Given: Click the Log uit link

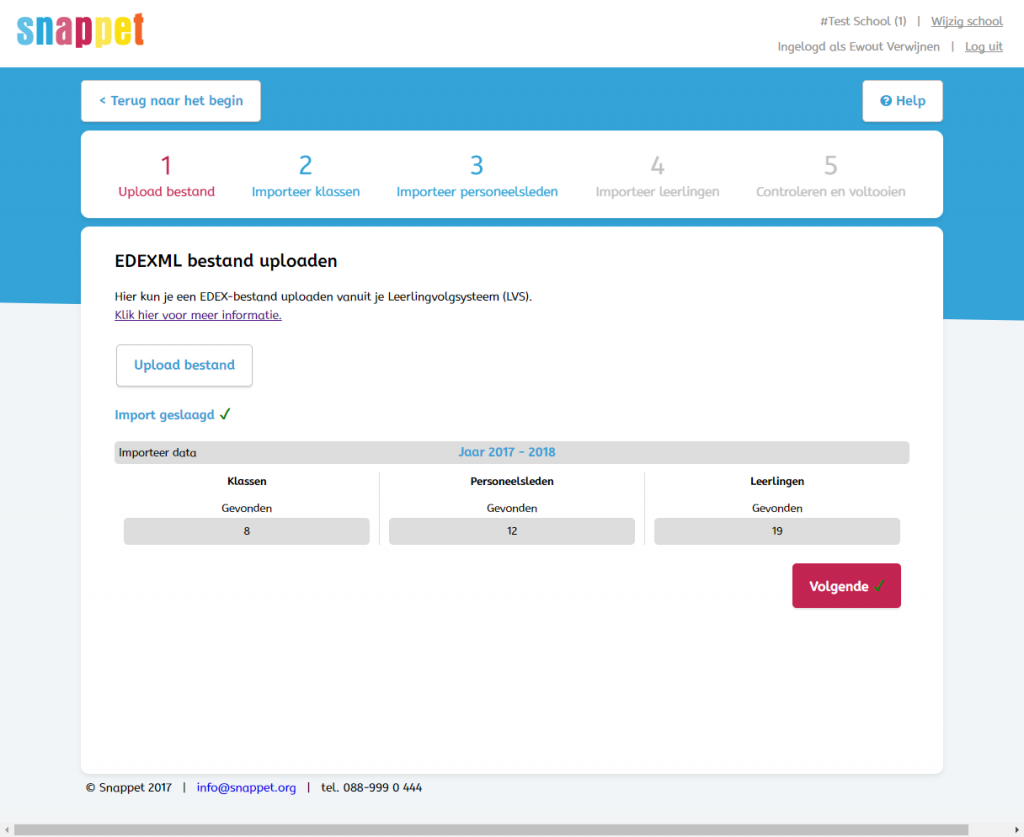Looking at the screenshot, I should coord(983,46).
